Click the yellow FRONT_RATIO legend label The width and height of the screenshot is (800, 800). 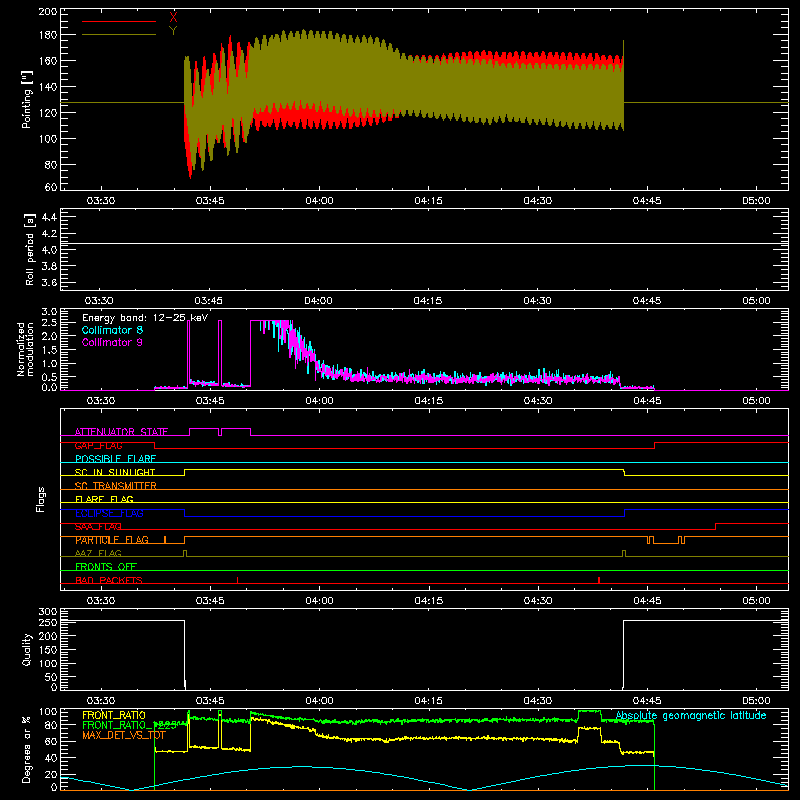(x=114, y=715)
